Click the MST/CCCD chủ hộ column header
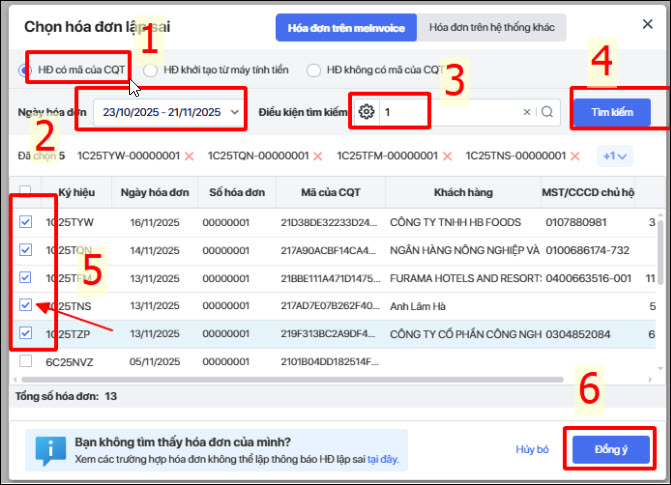671x485 pixels. click(x=588, y=193)
